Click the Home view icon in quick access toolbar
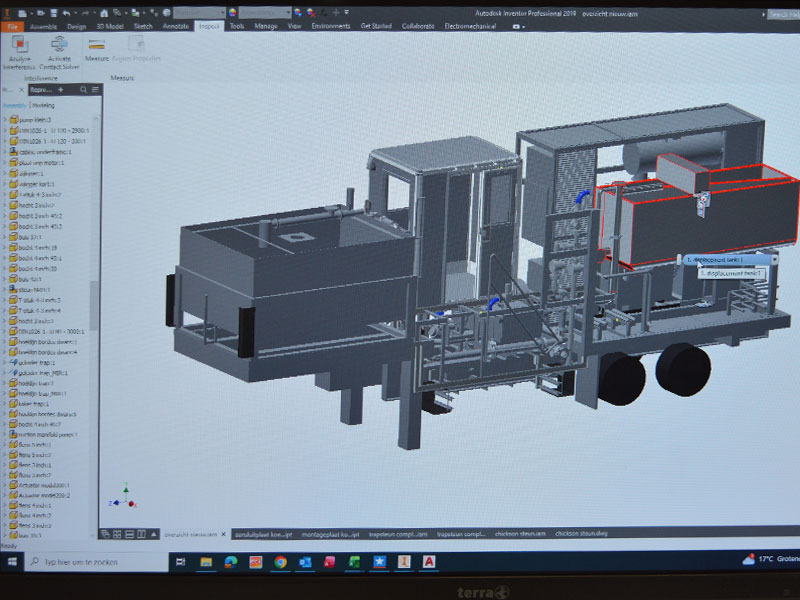The width and height of the screenshot is (800, 600). coord(104,13)
